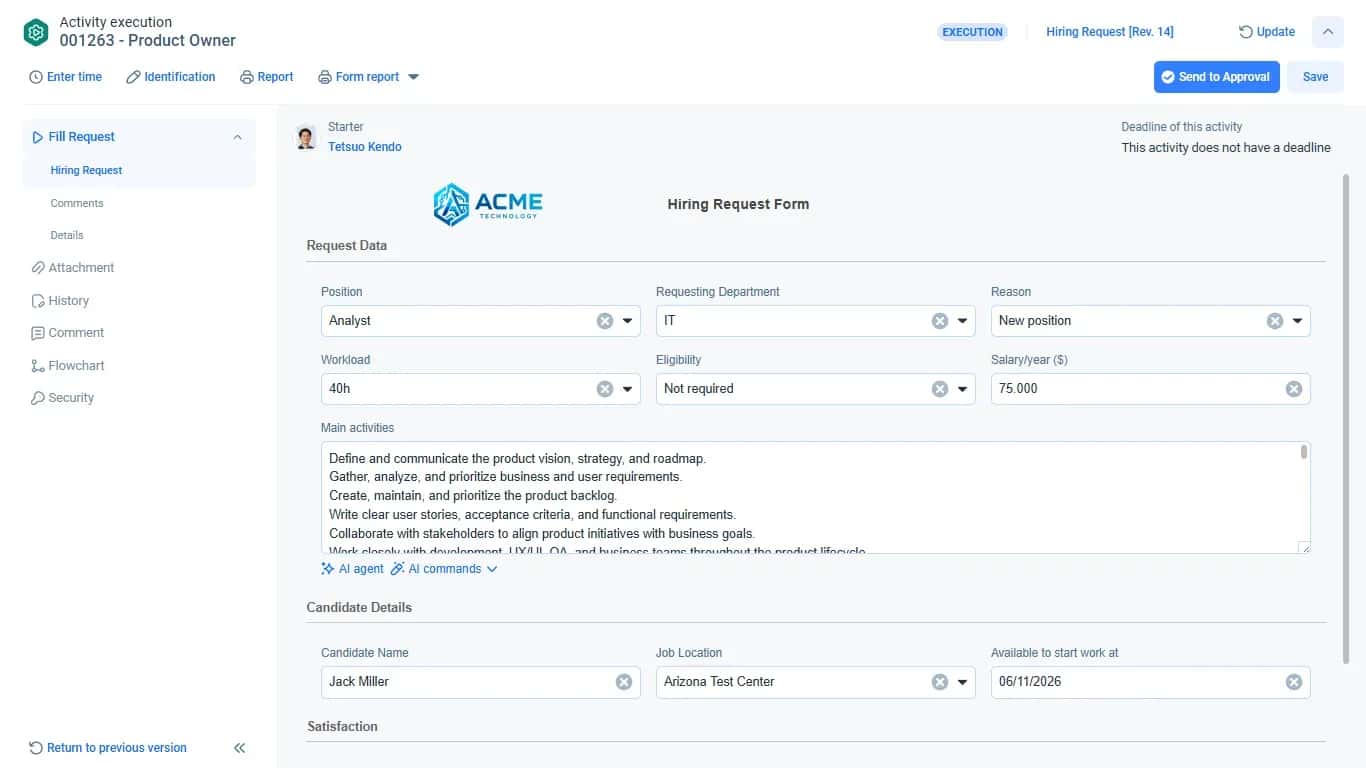The height and width of the screenshot is (768, 1366).
Task: Collapse the Fill Request section
Action: (x=237, y=137)
